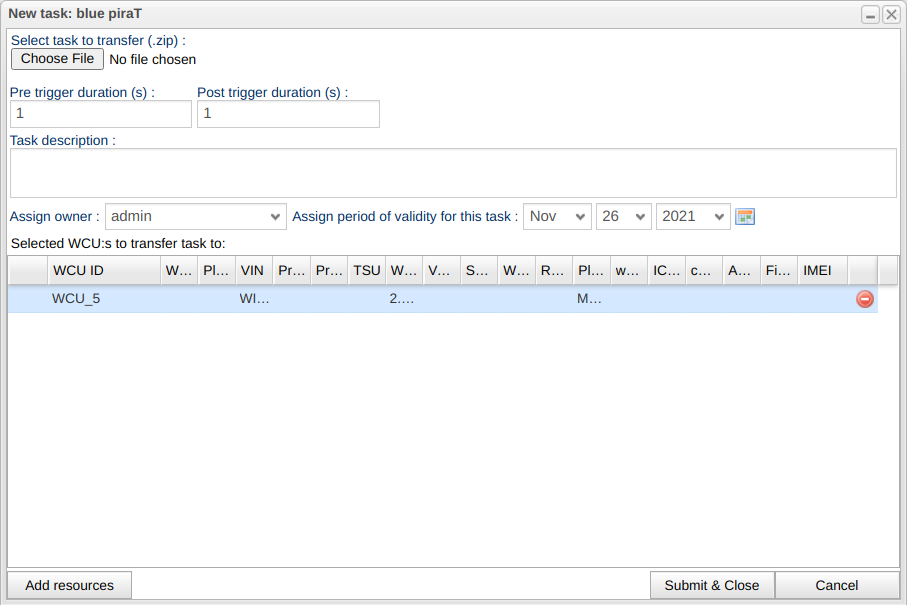Expand the month dropdown showing Nov
The width and height of the screenshot is (907, 605).
tap(557, 216)
